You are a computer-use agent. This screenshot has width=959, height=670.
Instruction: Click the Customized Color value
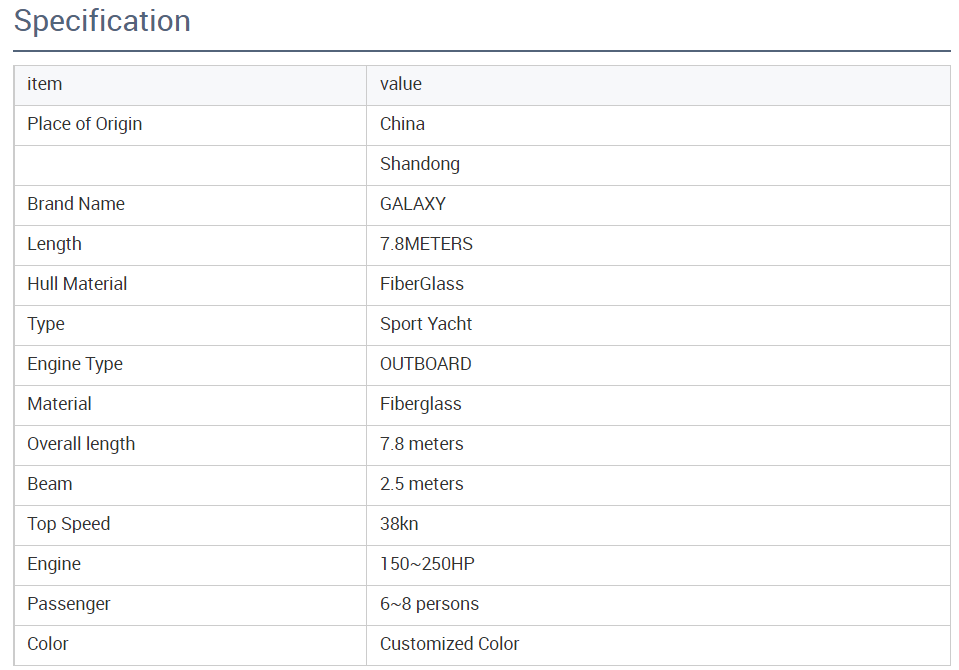[x=450, y=644]
